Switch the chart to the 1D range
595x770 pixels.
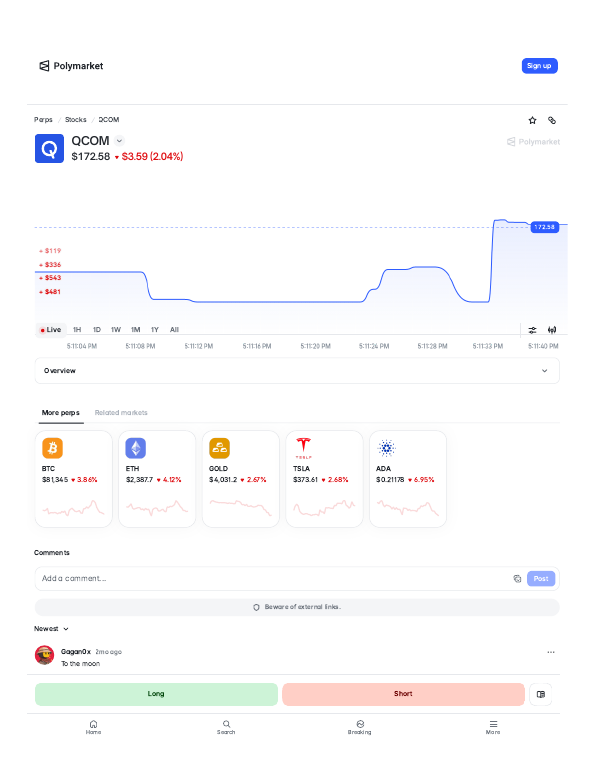pyautogui.click(x=97, y=330)
